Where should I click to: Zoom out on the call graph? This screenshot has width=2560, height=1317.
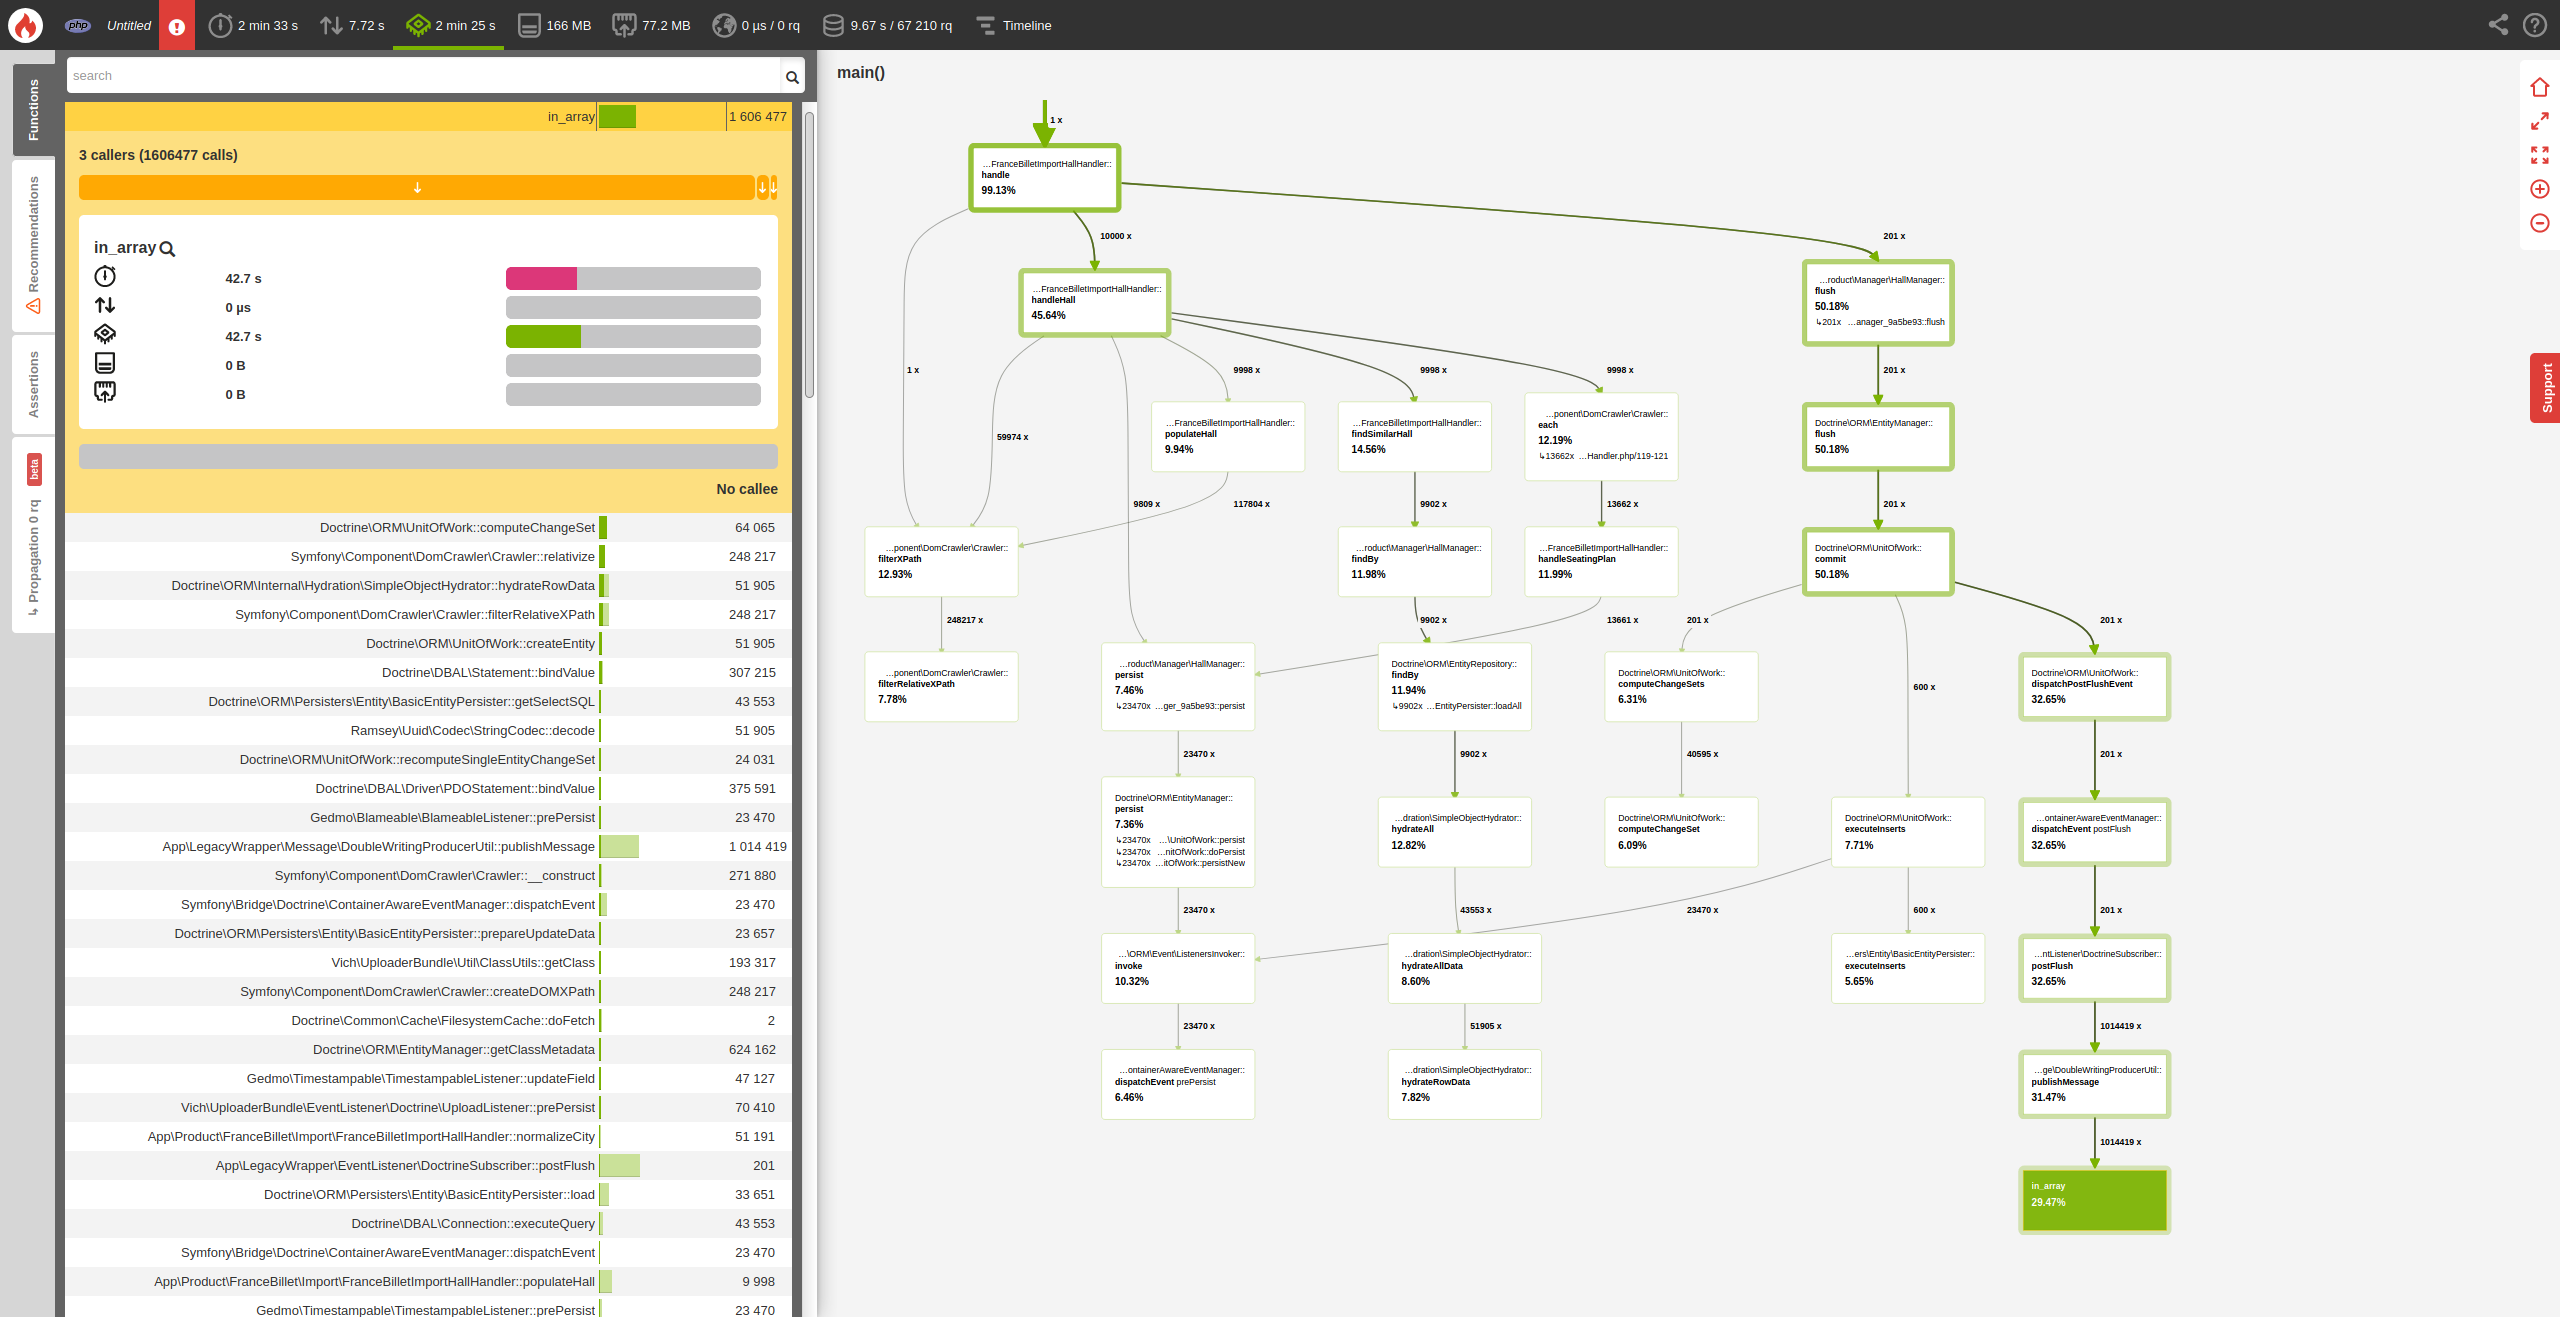pyautogui.click(x=2540, y=223)
